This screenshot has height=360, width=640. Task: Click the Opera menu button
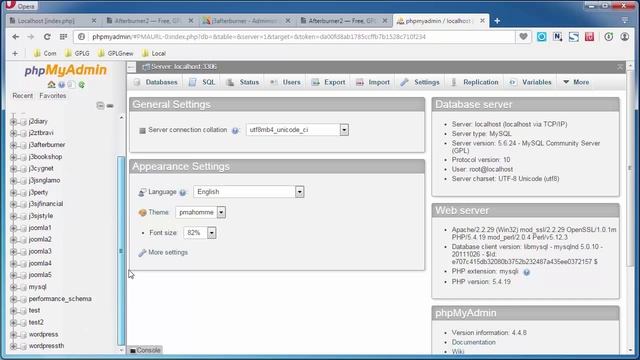point(20,5)
